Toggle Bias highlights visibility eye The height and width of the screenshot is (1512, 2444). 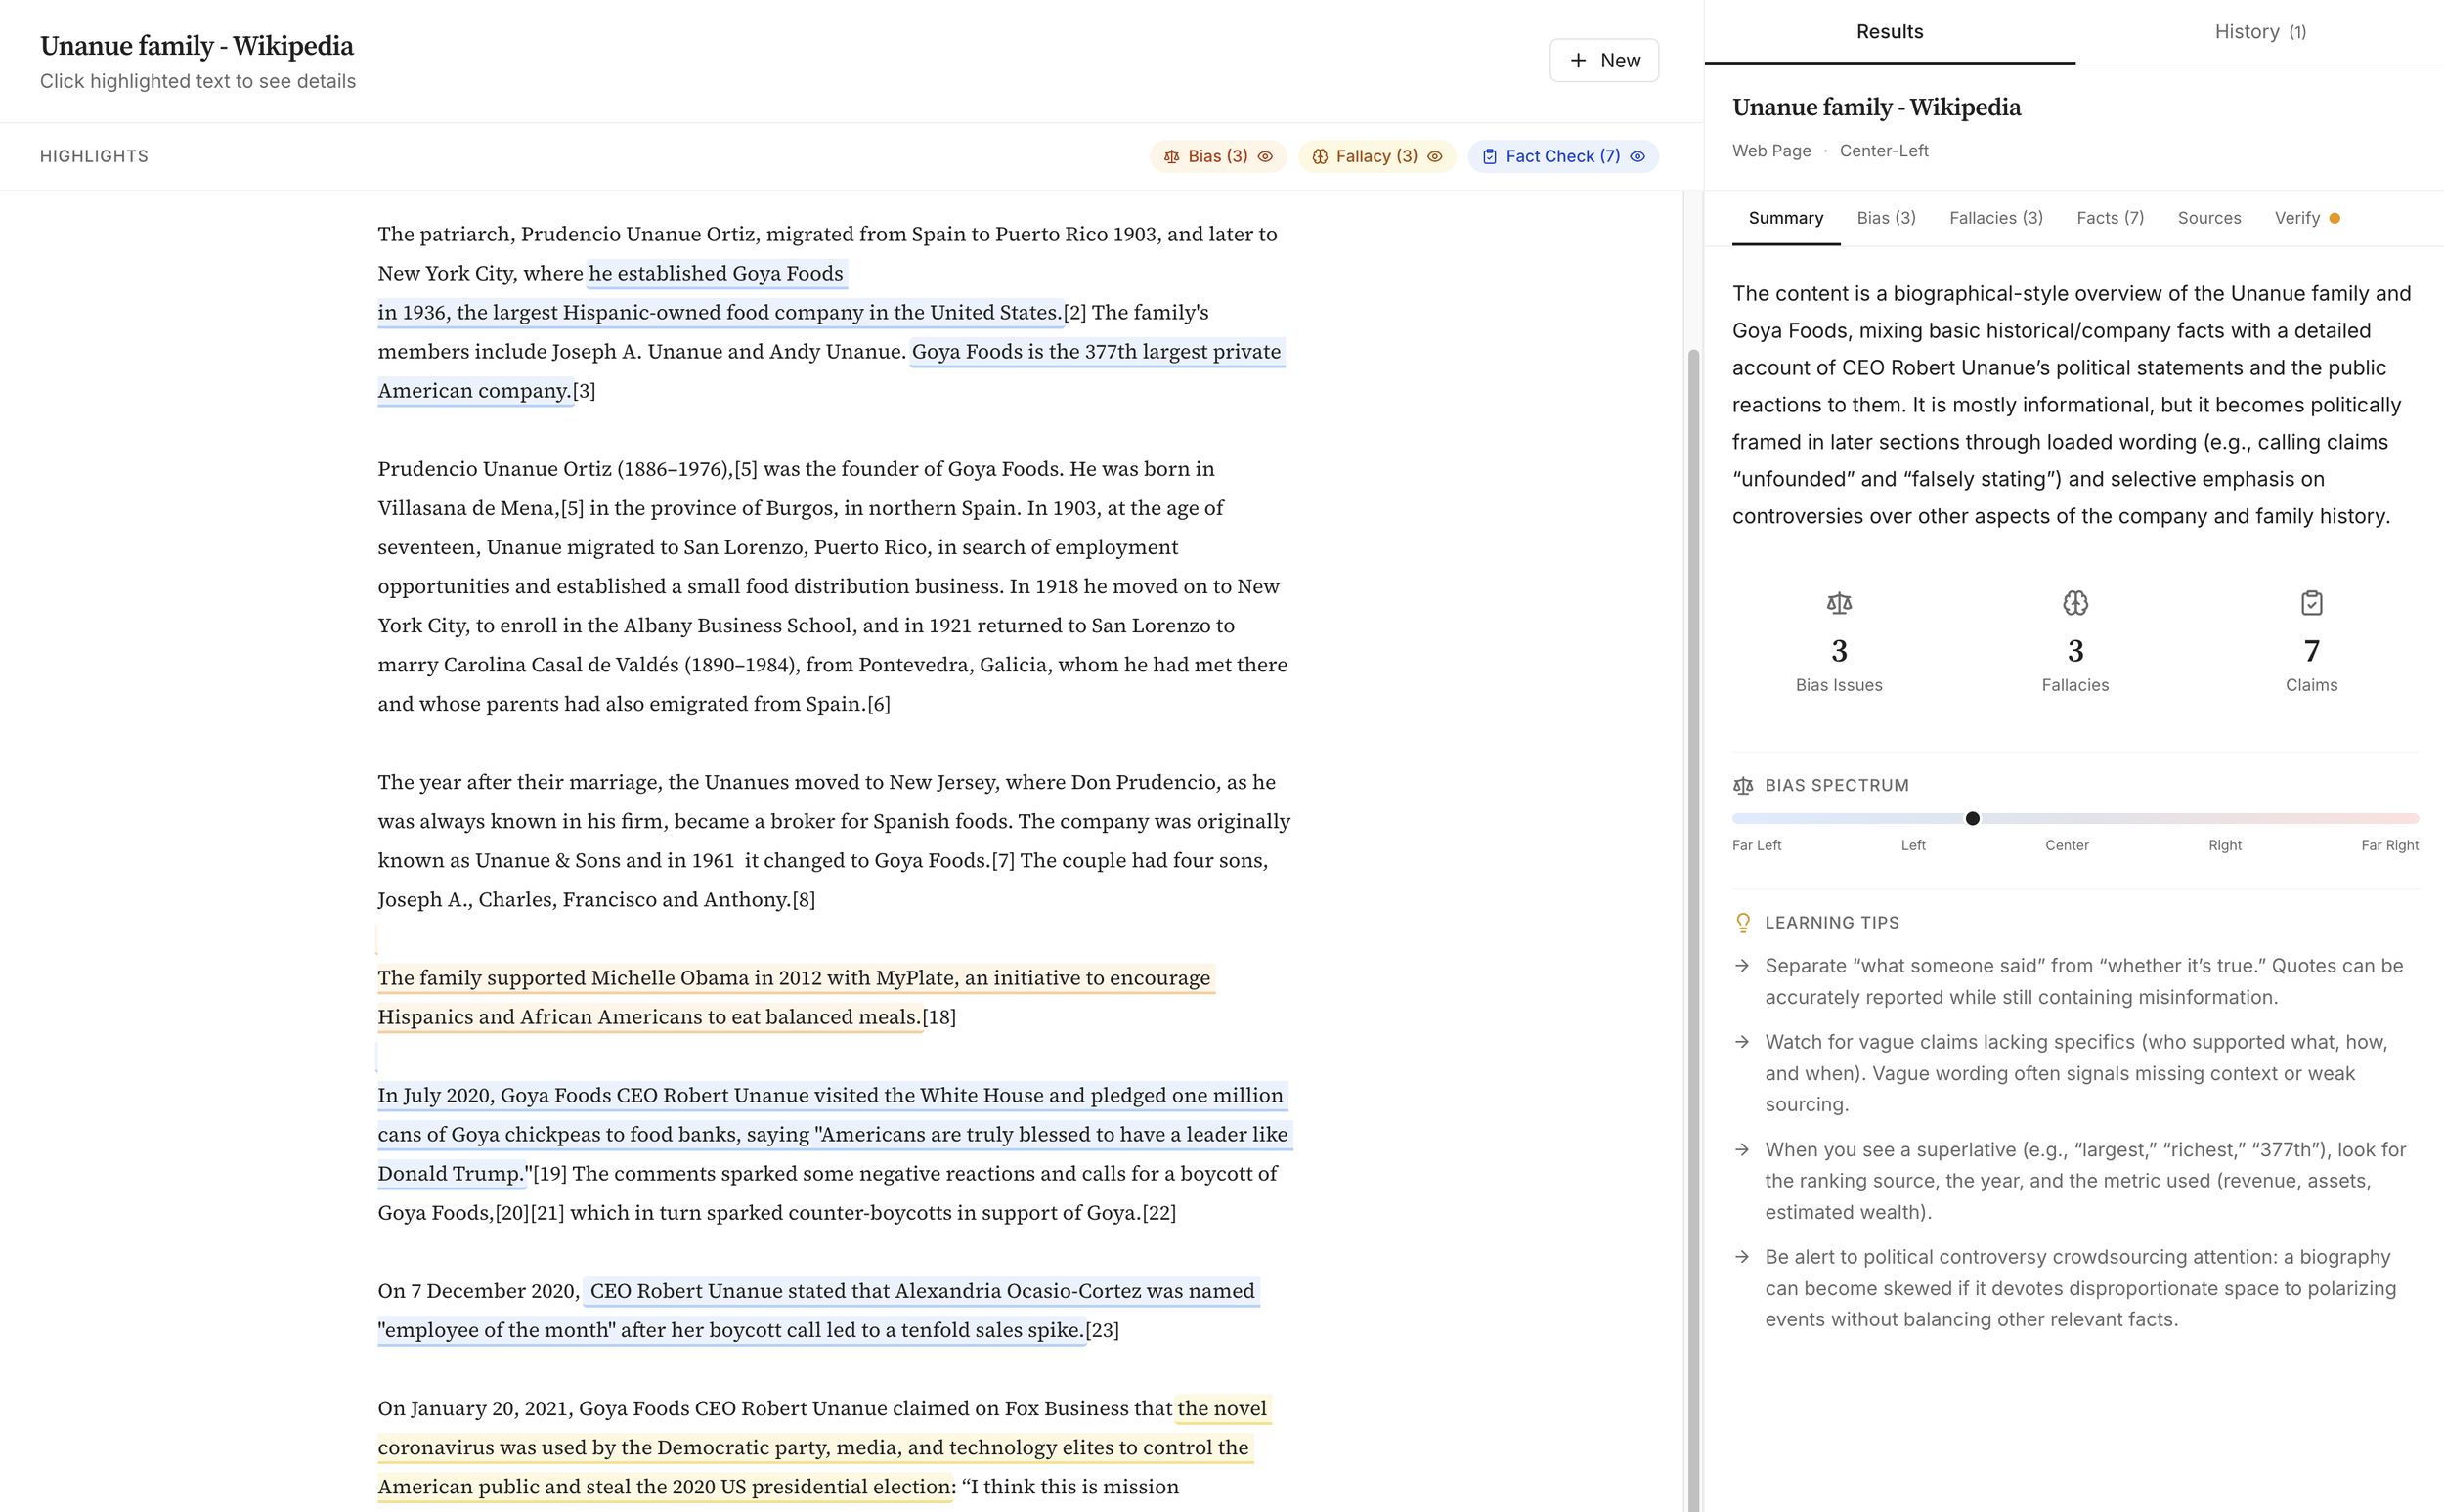1265,157
